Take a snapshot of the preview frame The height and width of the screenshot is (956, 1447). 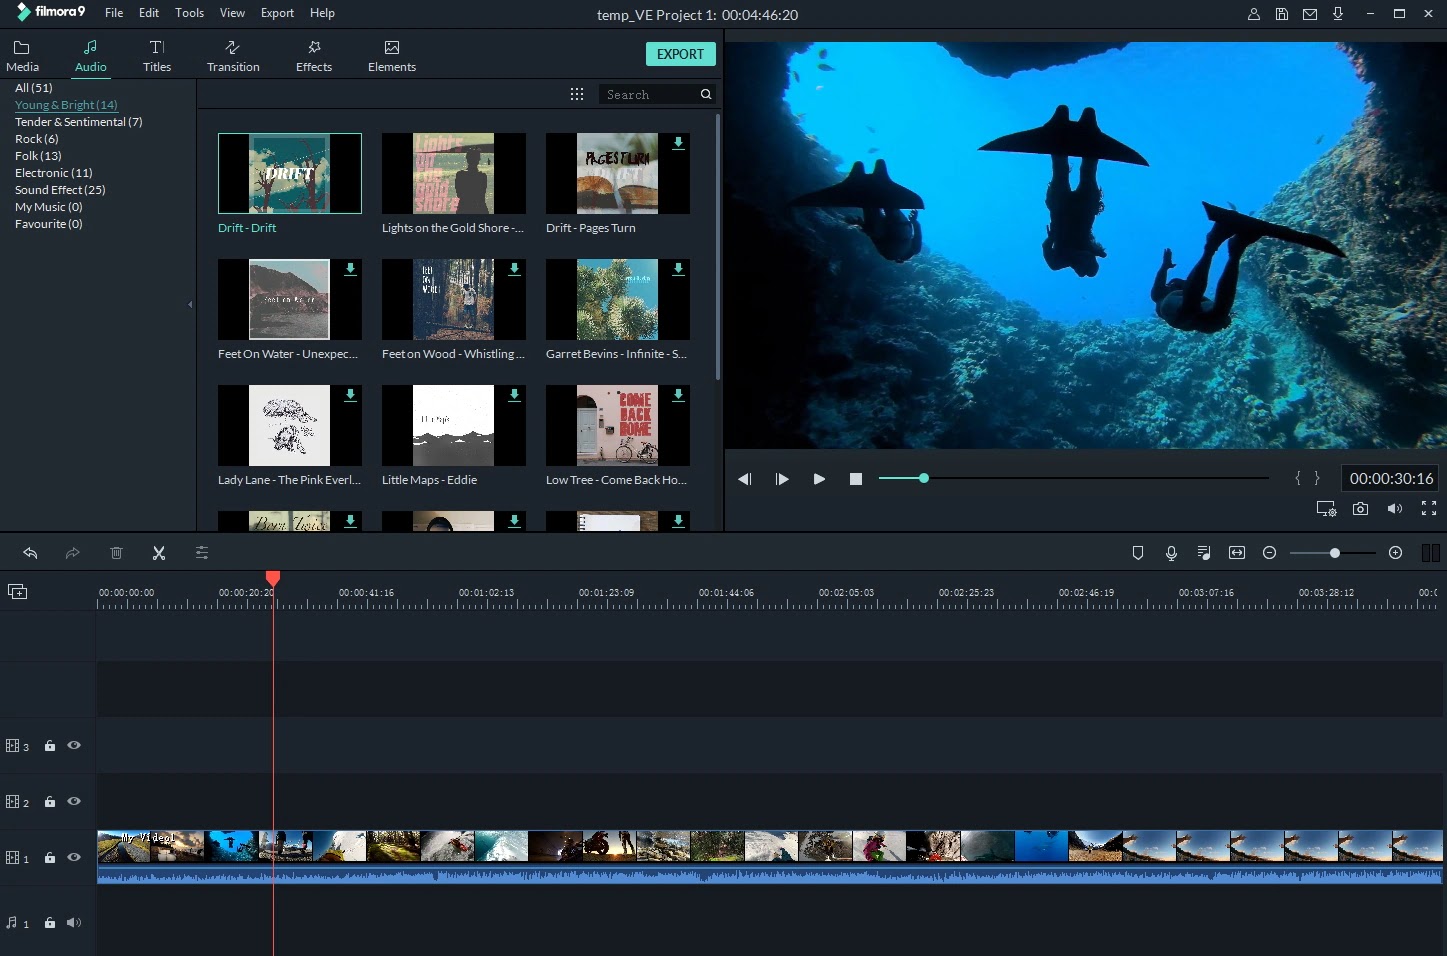coord(1360,509)
